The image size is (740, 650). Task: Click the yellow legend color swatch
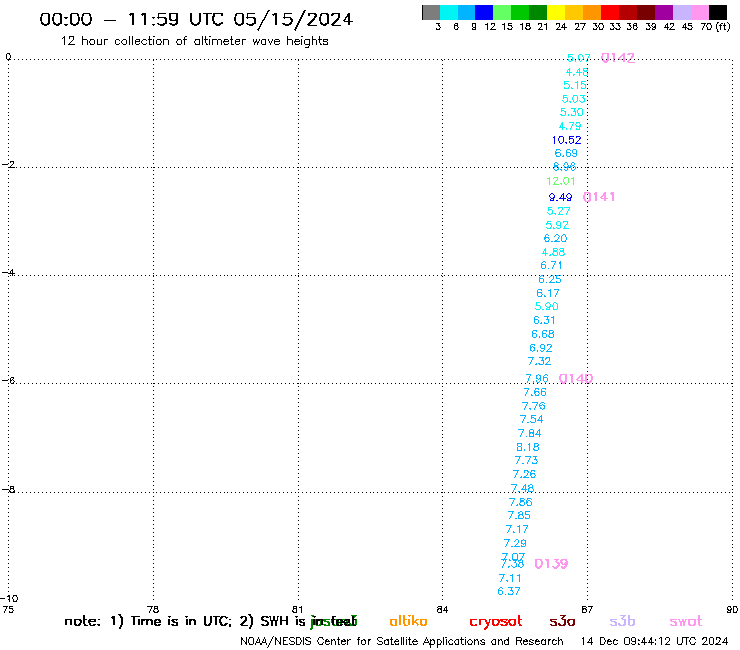pyautogui.click(x=556, y=12)
